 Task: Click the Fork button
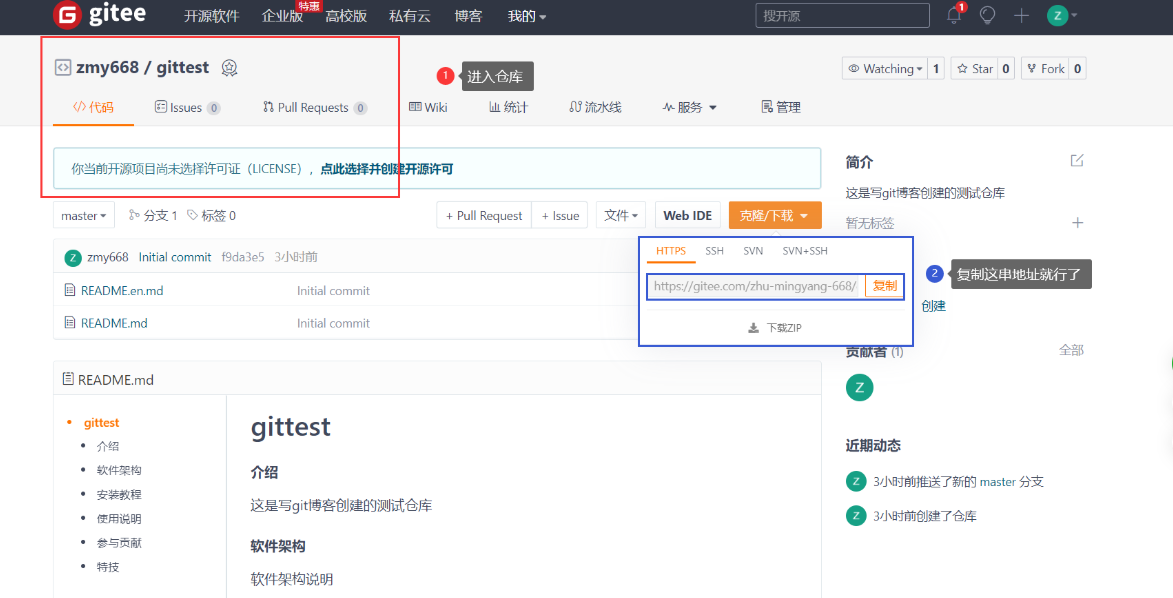point(1045,69)
